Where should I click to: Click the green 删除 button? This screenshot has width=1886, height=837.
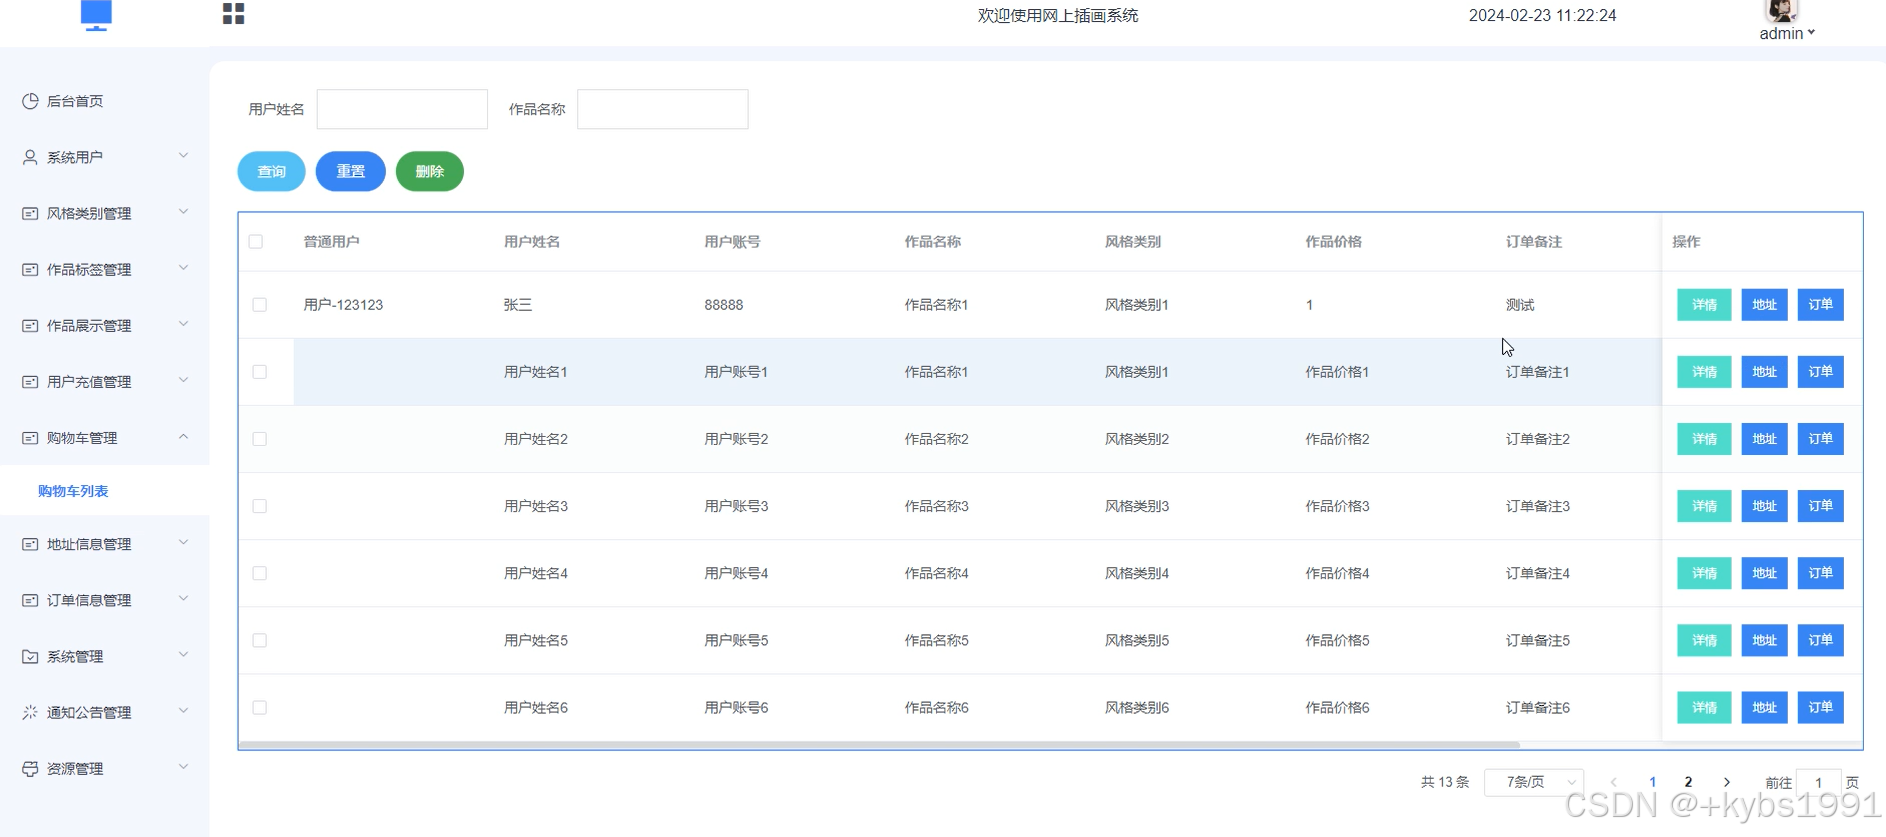[429, 171]
